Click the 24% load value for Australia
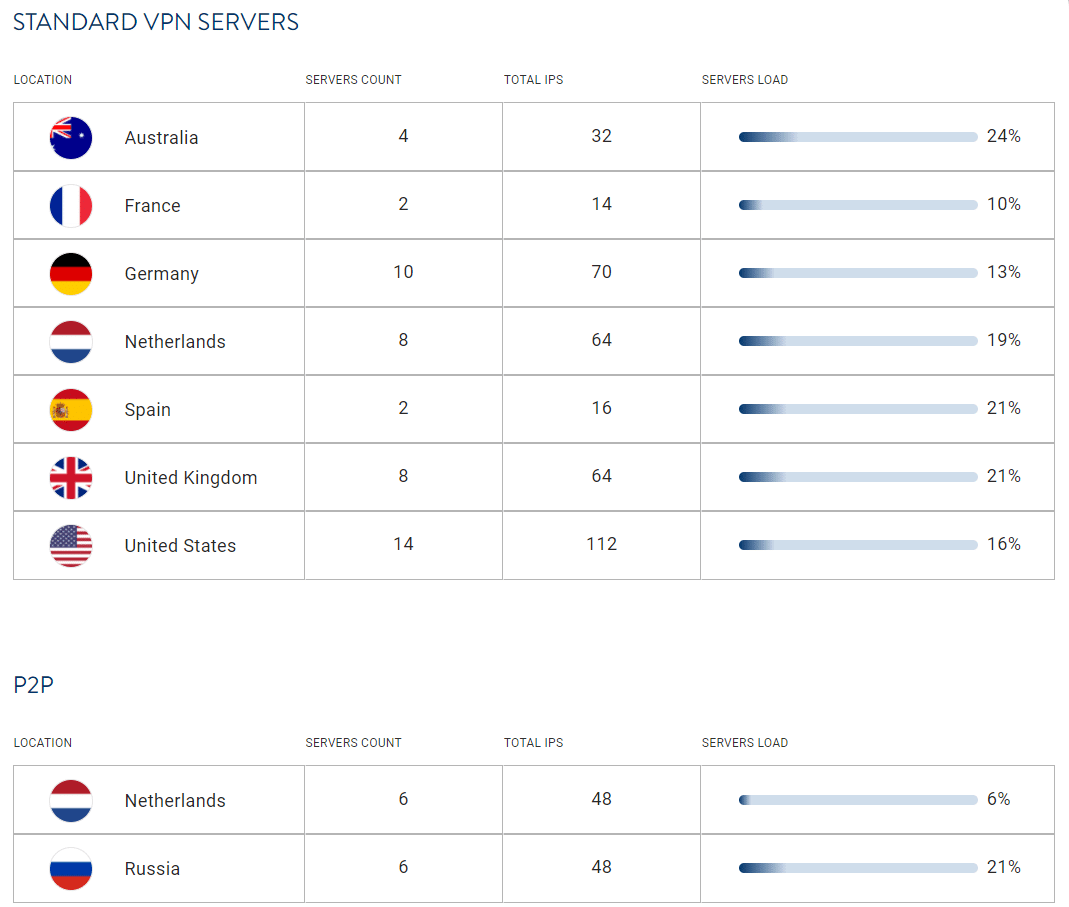 (x=1003, y=137)
